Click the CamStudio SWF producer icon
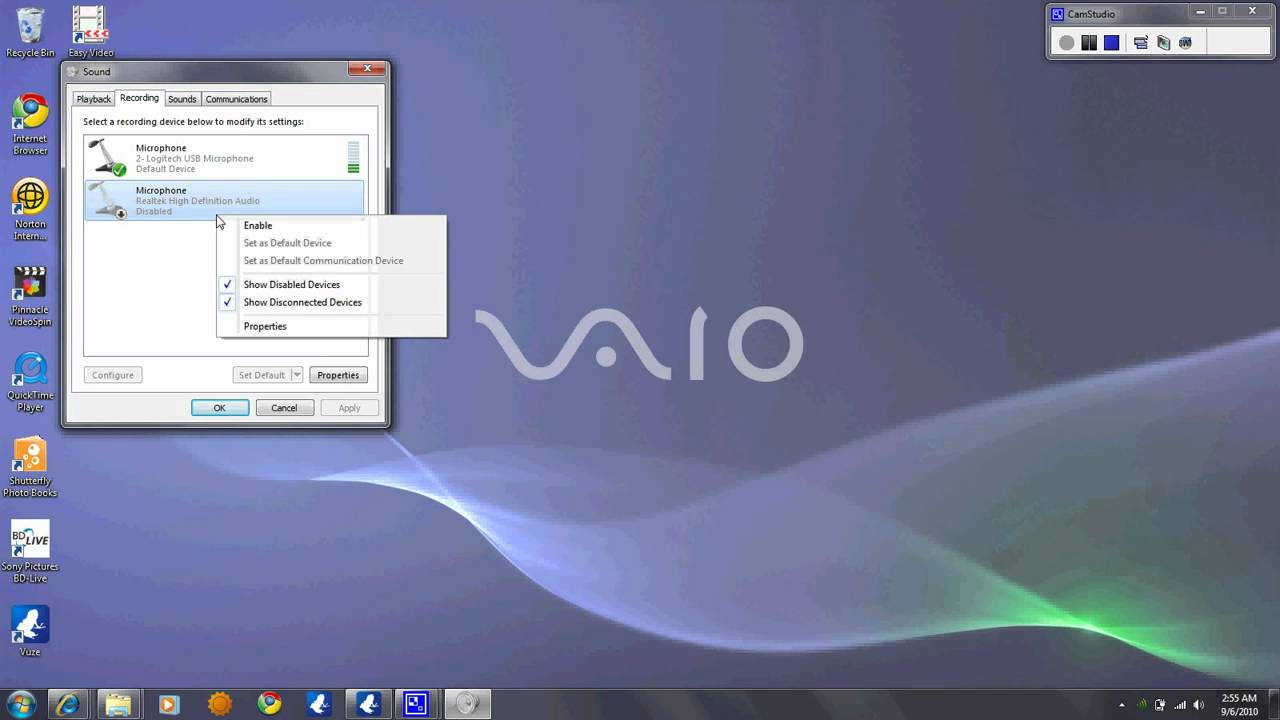Image resolution: width=1280 pixels, height=720 pixels. [1185, 43]
